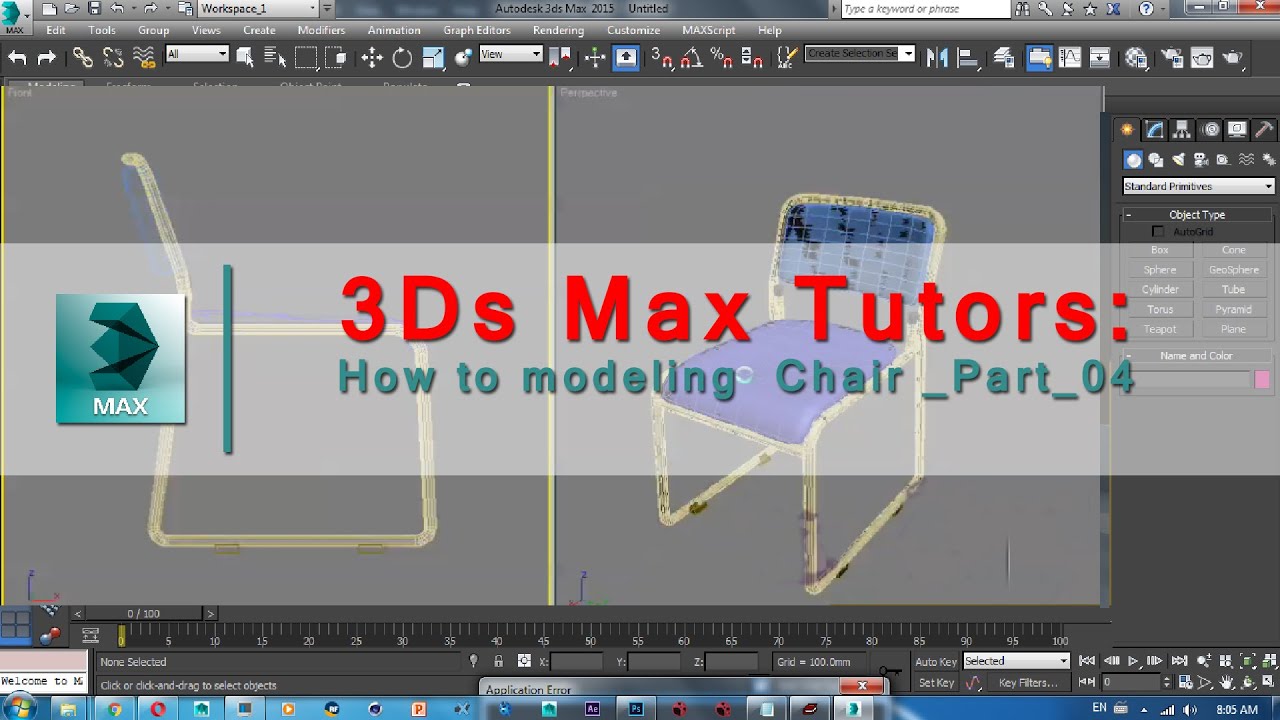Enable the AutoGrid checkbox
The width and height of the screenshot is (1280, 720).
1158,232
